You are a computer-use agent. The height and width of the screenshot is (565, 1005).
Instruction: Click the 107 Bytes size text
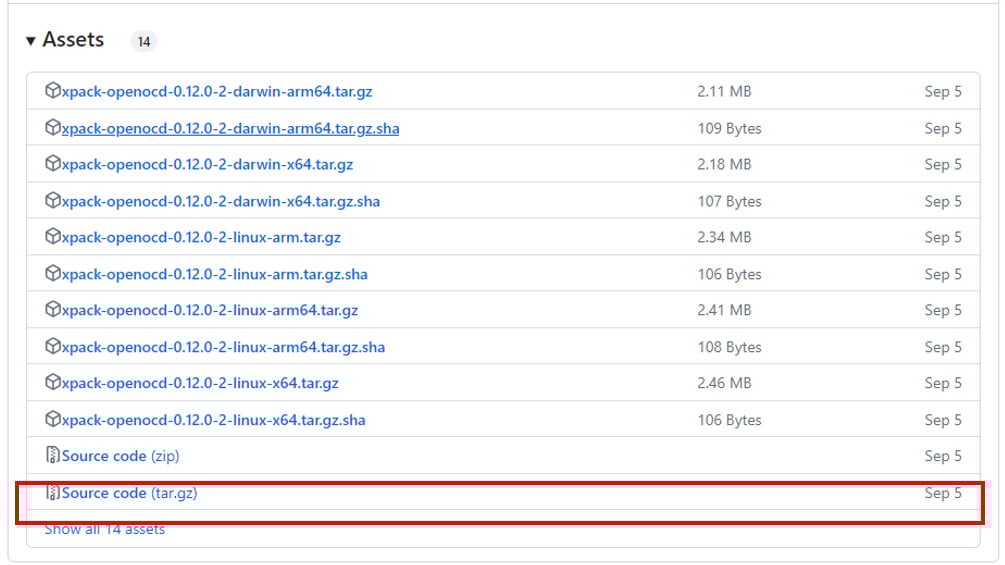[x=729, y=202]
